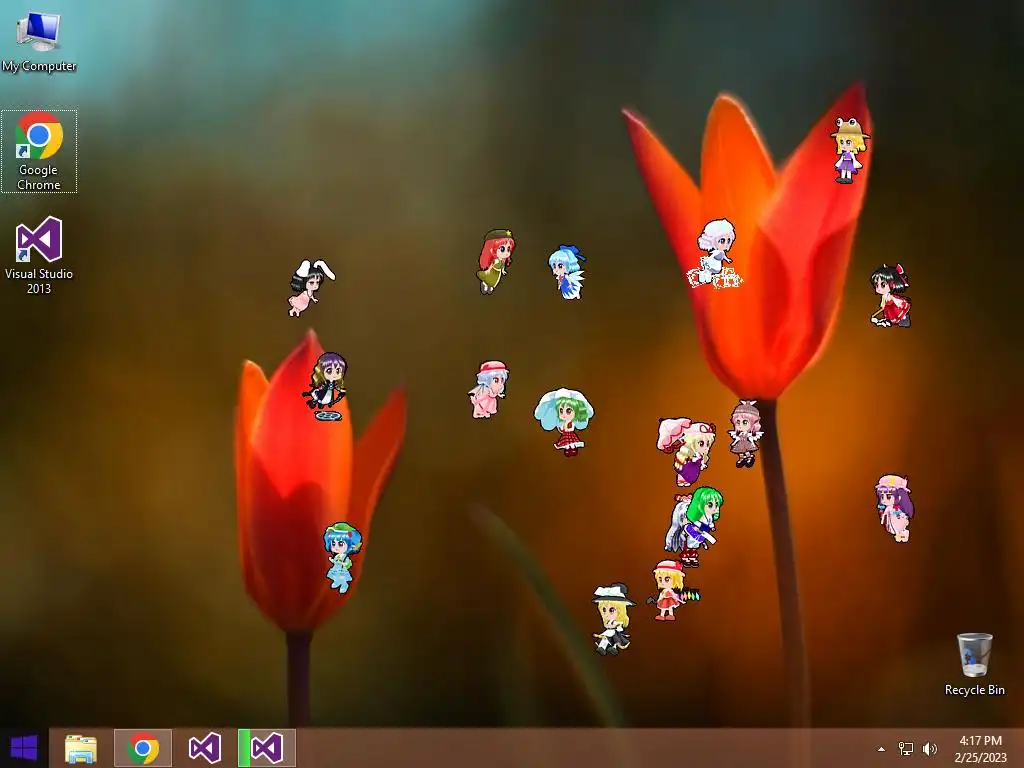Click the blue-haired ice fairy character

pos(567,272)
